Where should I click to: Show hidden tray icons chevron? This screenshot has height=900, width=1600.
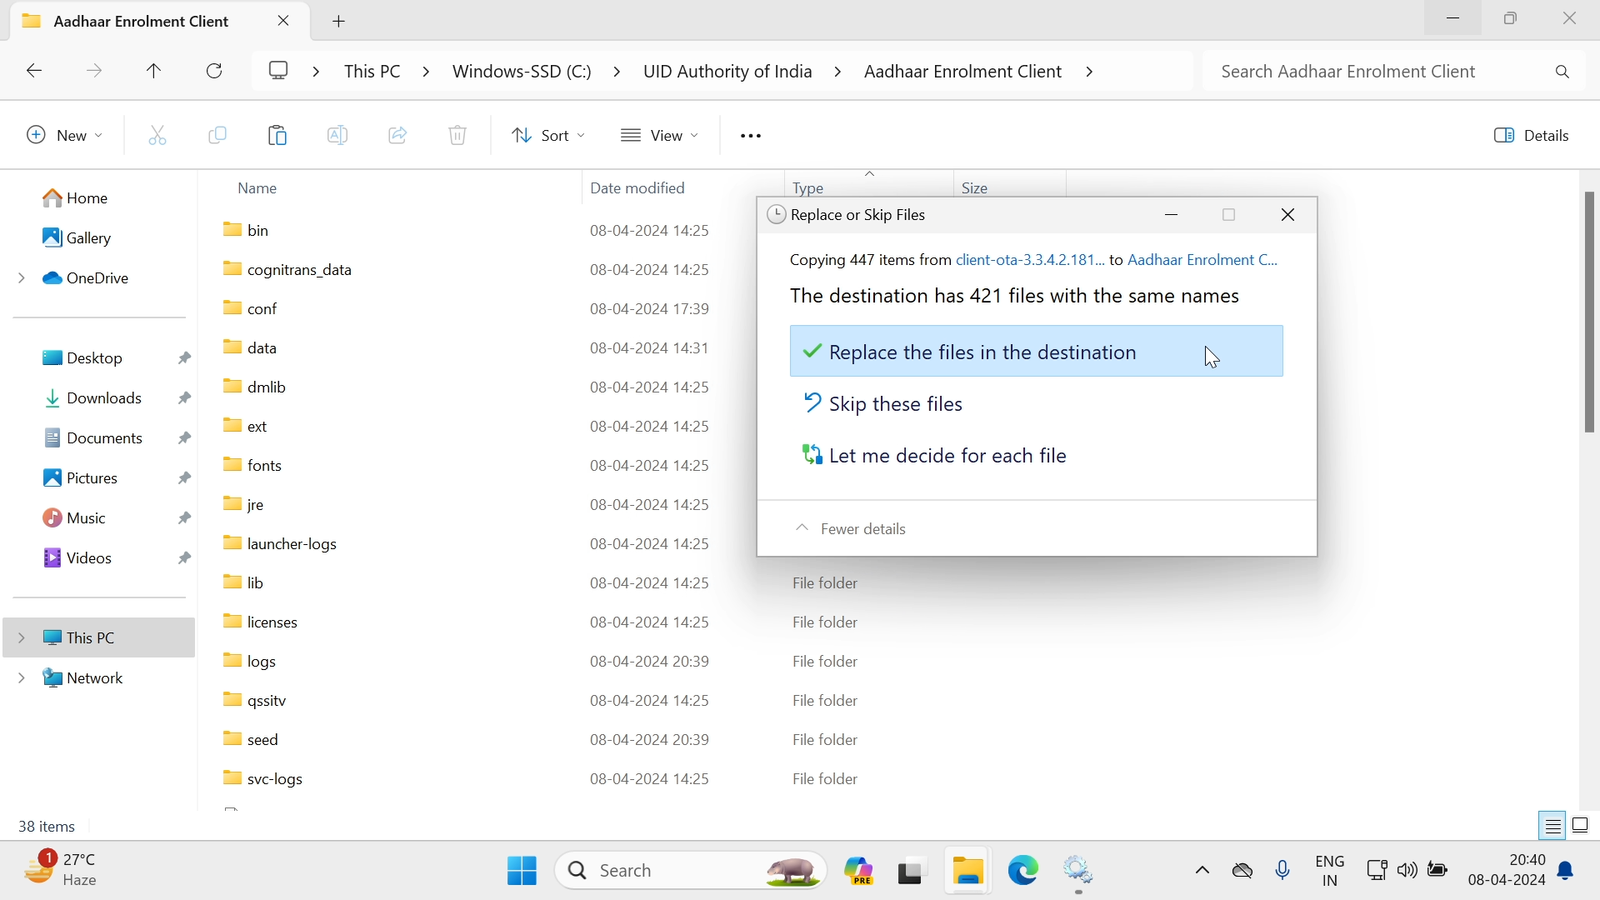(1202, 870)
